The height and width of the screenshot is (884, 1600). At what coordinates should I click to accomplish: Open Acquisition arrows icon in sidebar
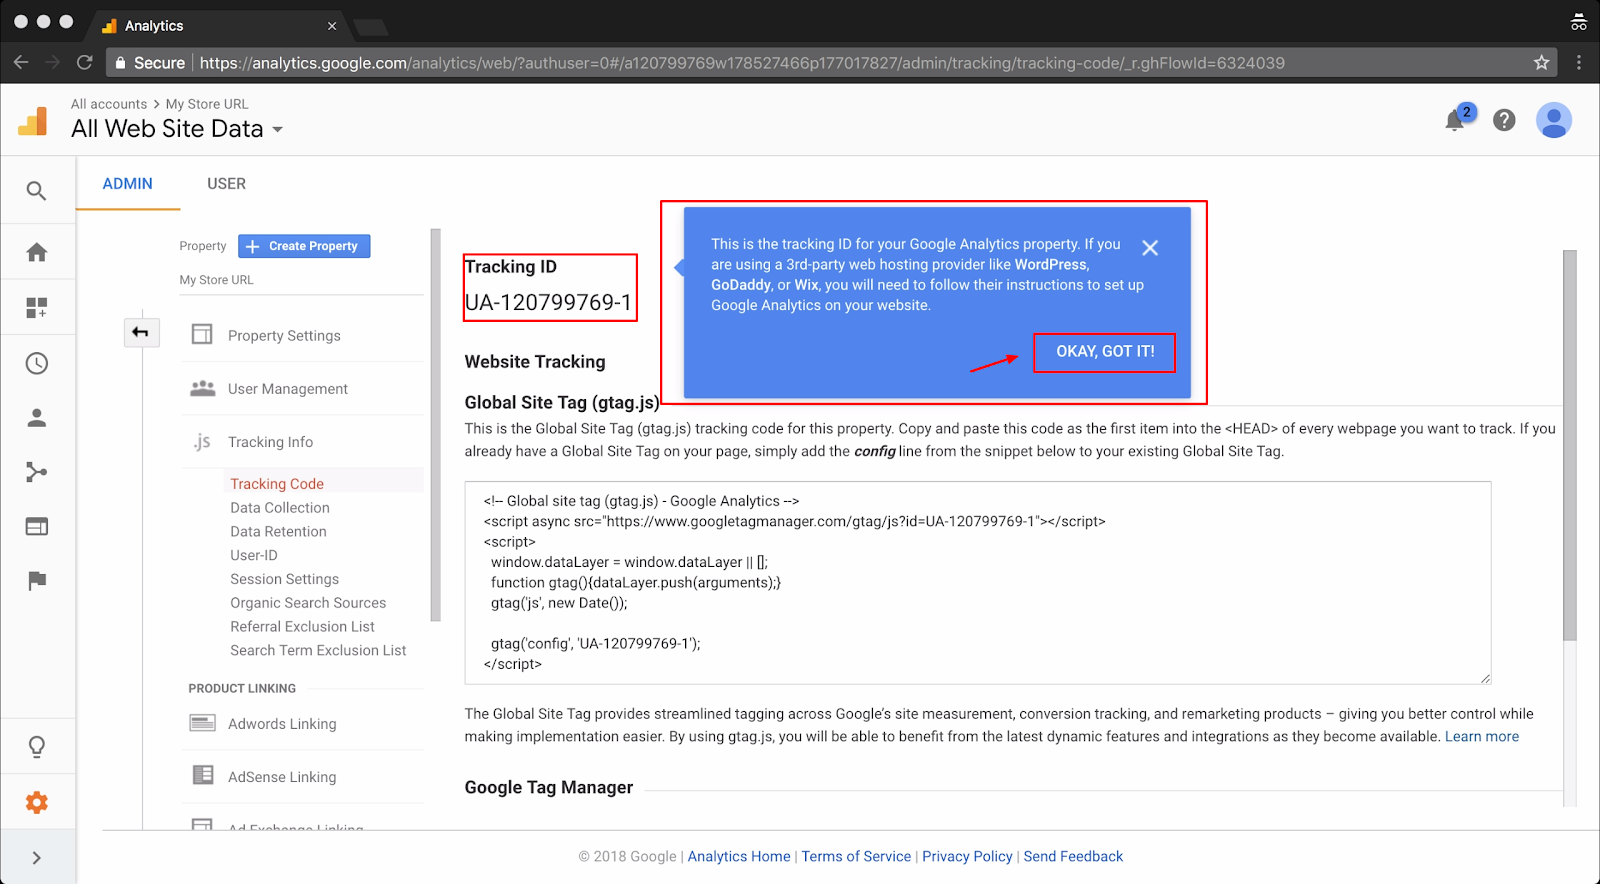click(x=37, y=472)
